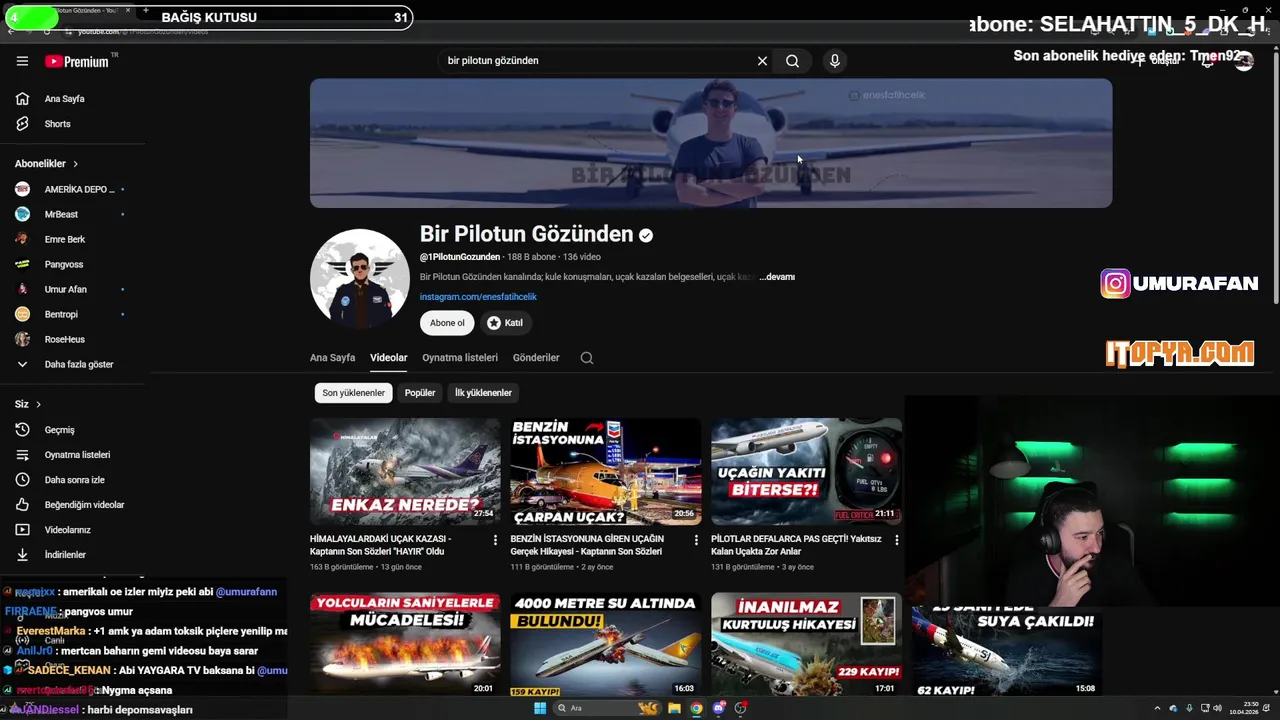The image size is (1280, 720).
Task: Open Discord from the taskbar
Action: pos(718,708)
